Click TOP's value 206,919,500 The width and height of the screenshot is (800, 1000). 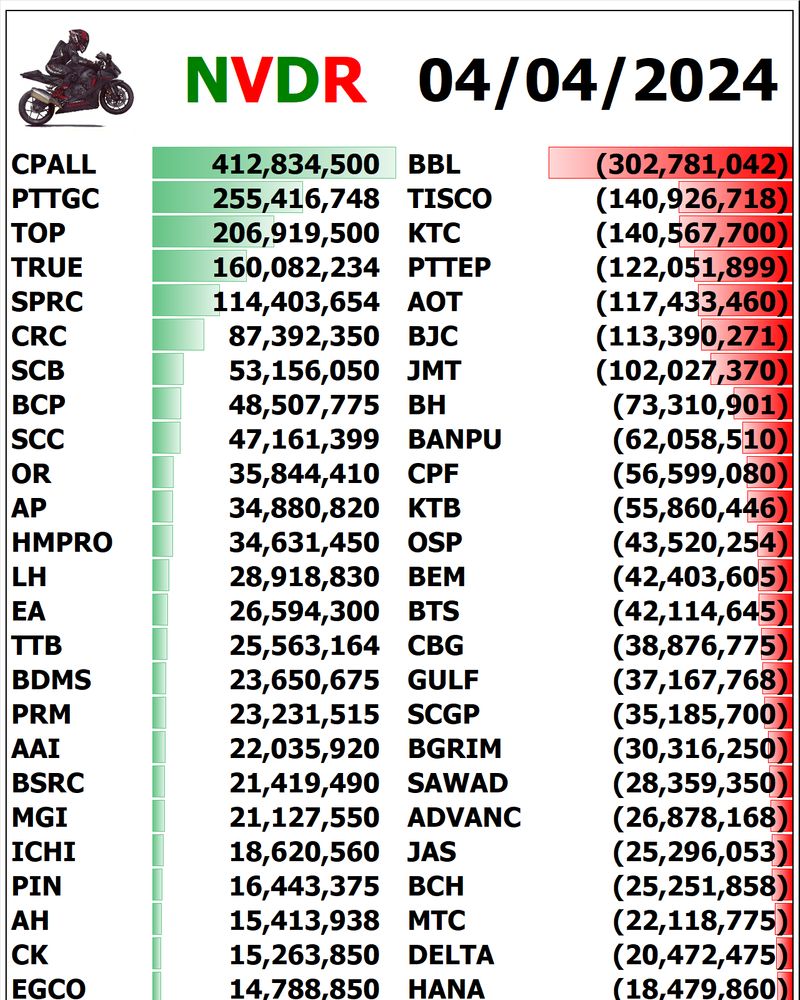click(x=295, y=233)
